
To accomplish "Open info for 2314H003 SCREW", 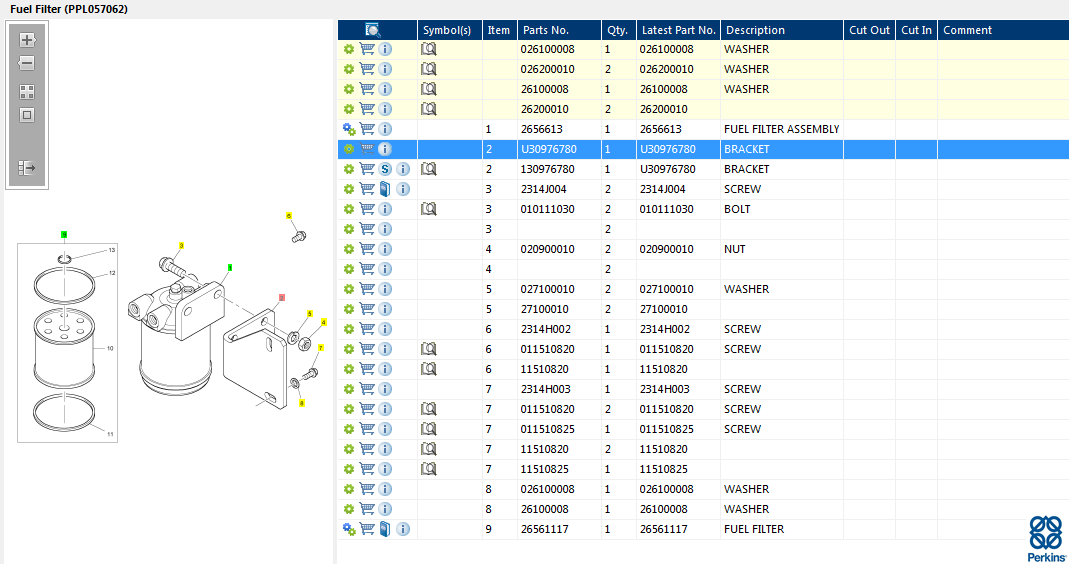I will [x=385, y=389].
